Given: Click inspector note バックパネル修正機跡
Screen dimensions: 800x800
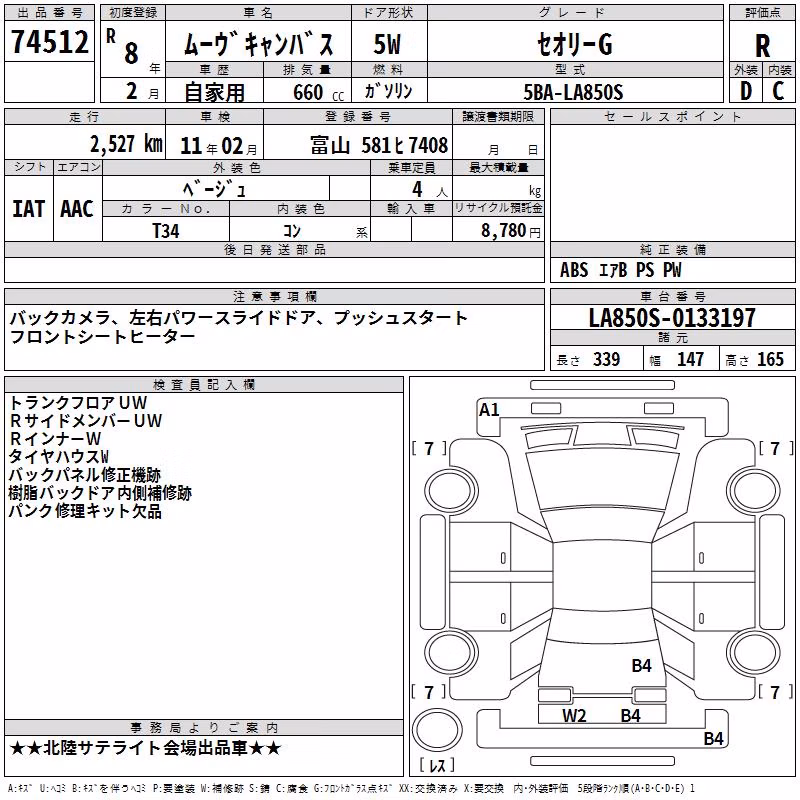Looking at the screenshot, I should (85, 475).
